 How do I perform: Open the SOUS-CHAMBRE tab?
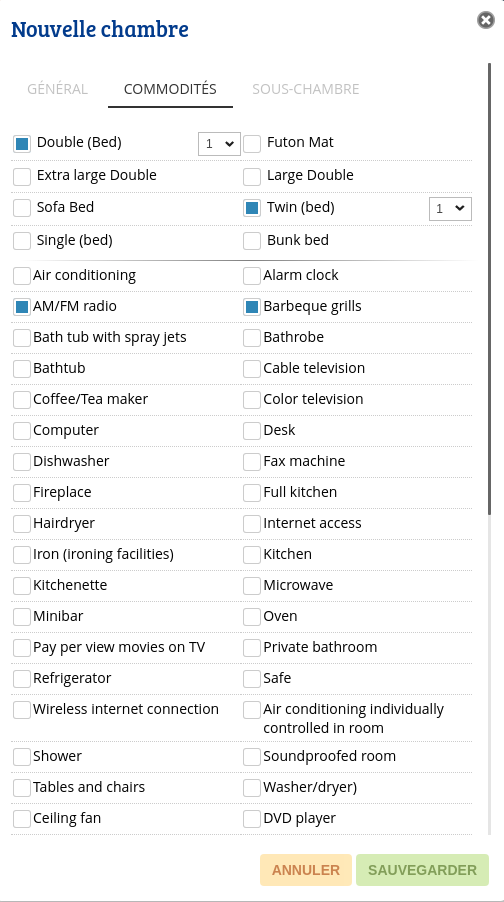(306, 89)
